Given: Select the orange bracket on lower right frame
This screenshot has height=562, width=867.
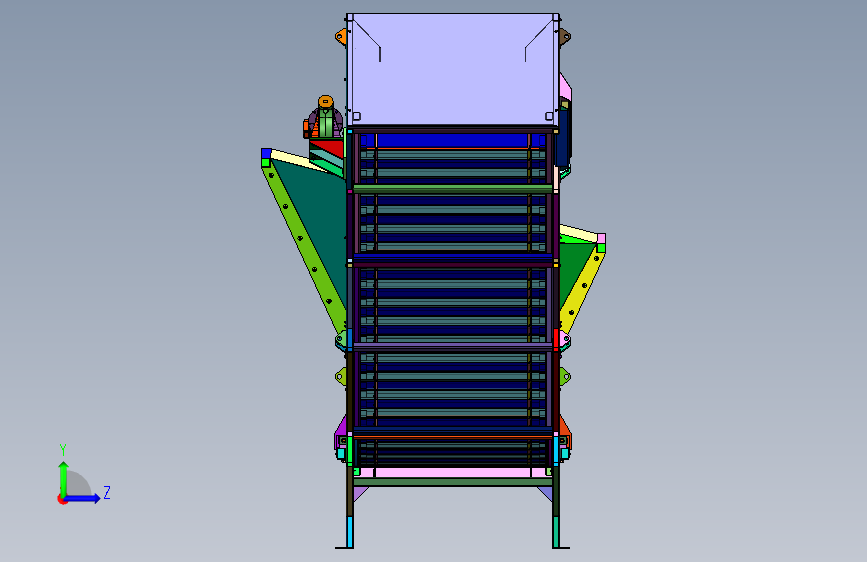Looking at the screenshot, I should coord(565,426).
